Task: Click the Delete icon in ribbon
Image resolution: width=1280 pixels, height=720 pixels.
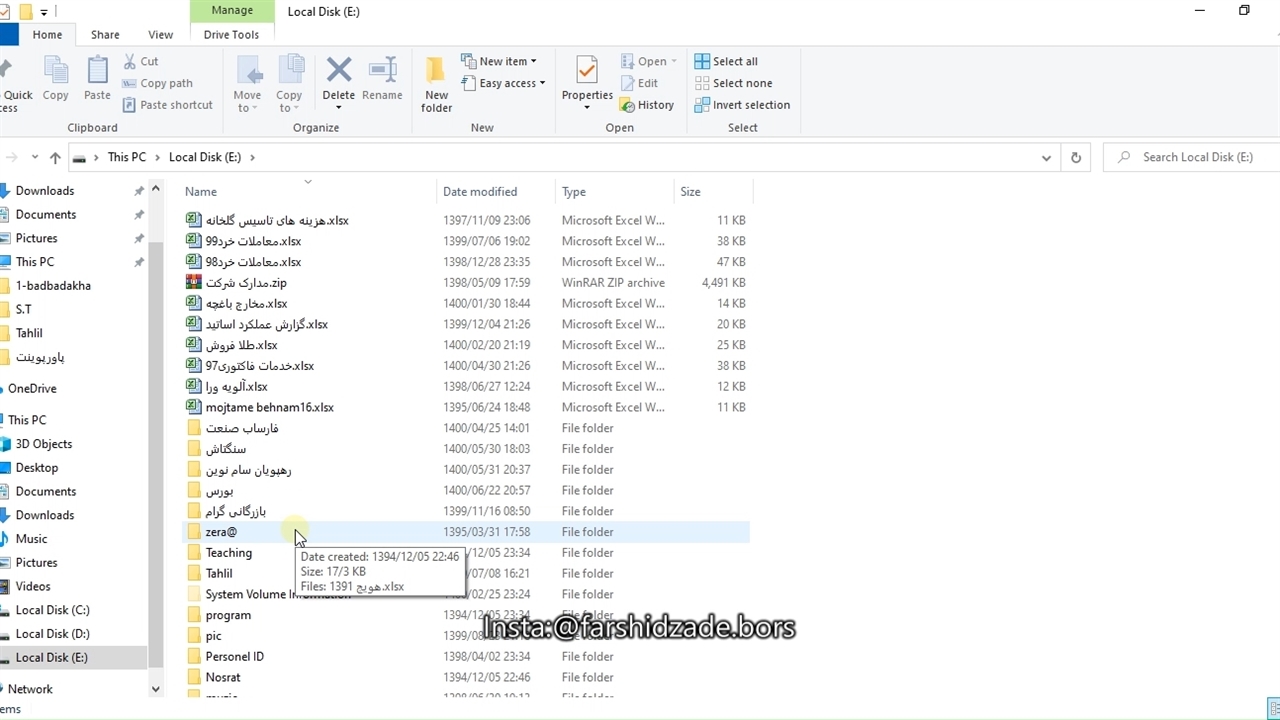Action: (x=338, y=71)
